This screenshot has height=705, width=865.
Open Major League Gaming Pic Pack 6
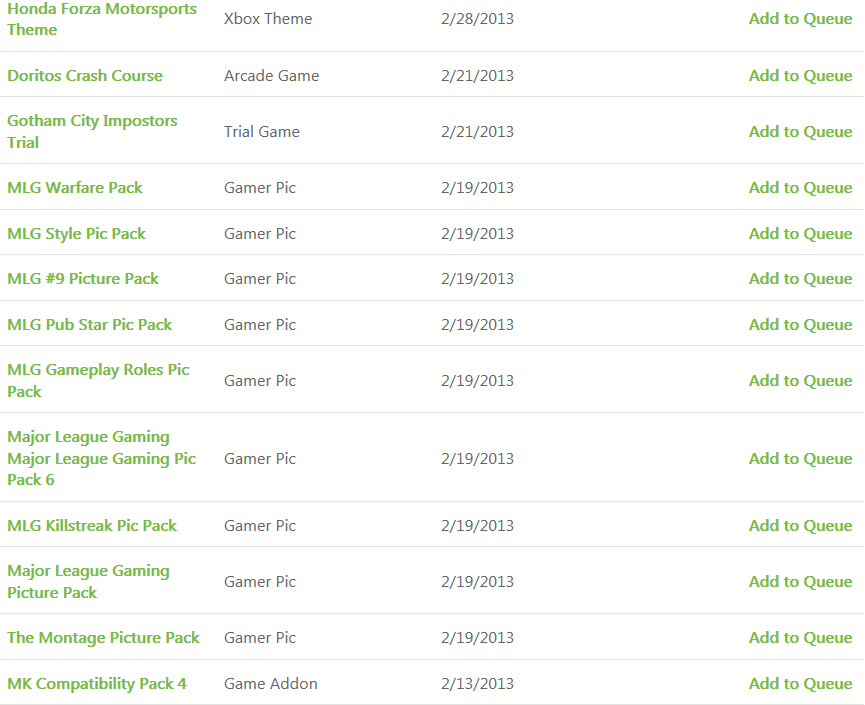[102, 458]
